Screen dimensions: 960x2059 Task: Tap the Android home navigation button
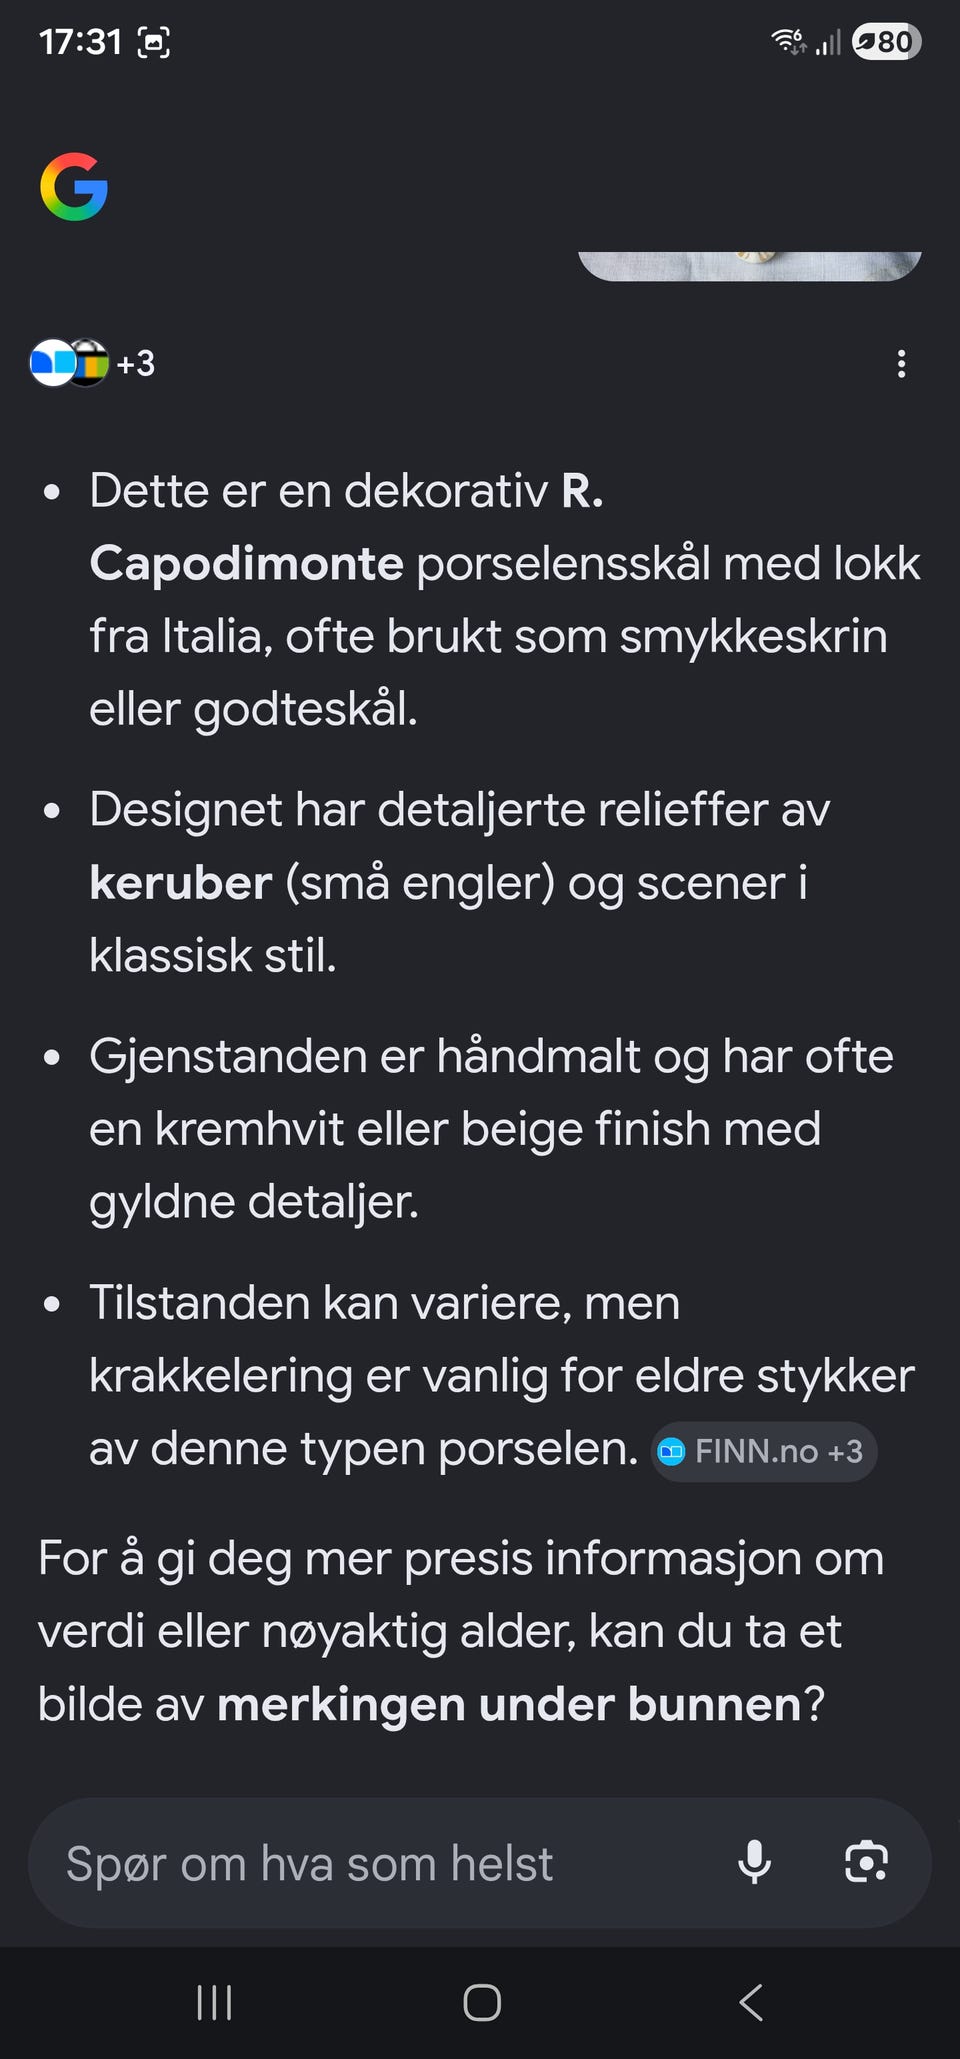[x=482, y=2002]
